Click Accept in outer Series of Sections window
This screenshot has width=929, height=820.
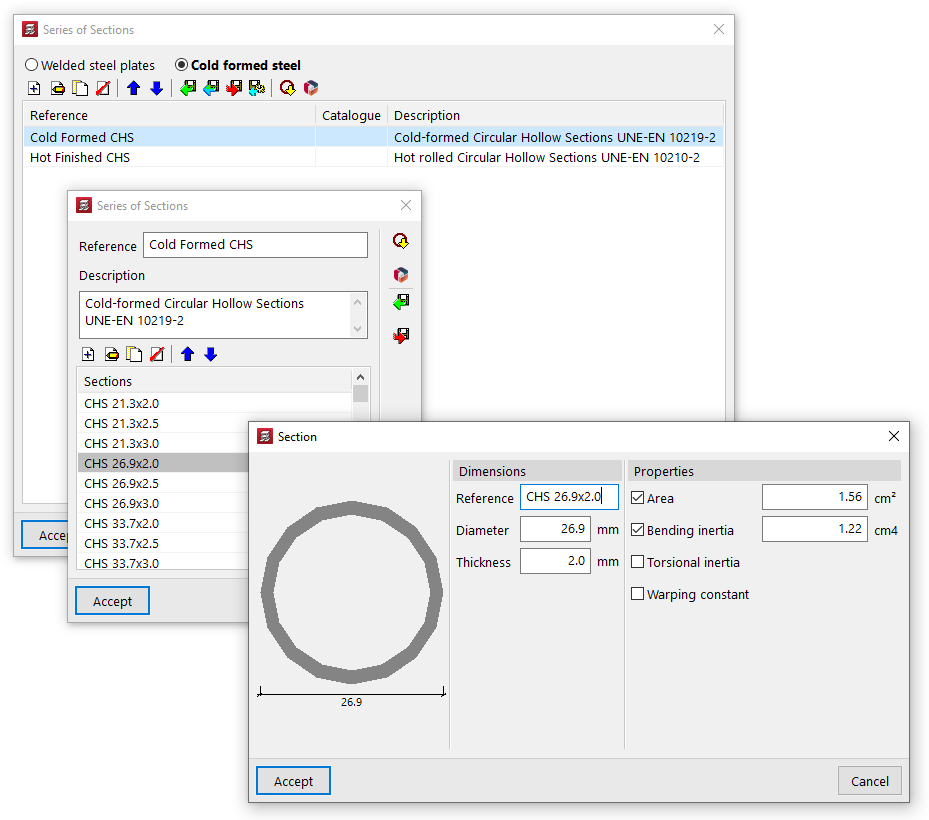[x=45, y=535]
